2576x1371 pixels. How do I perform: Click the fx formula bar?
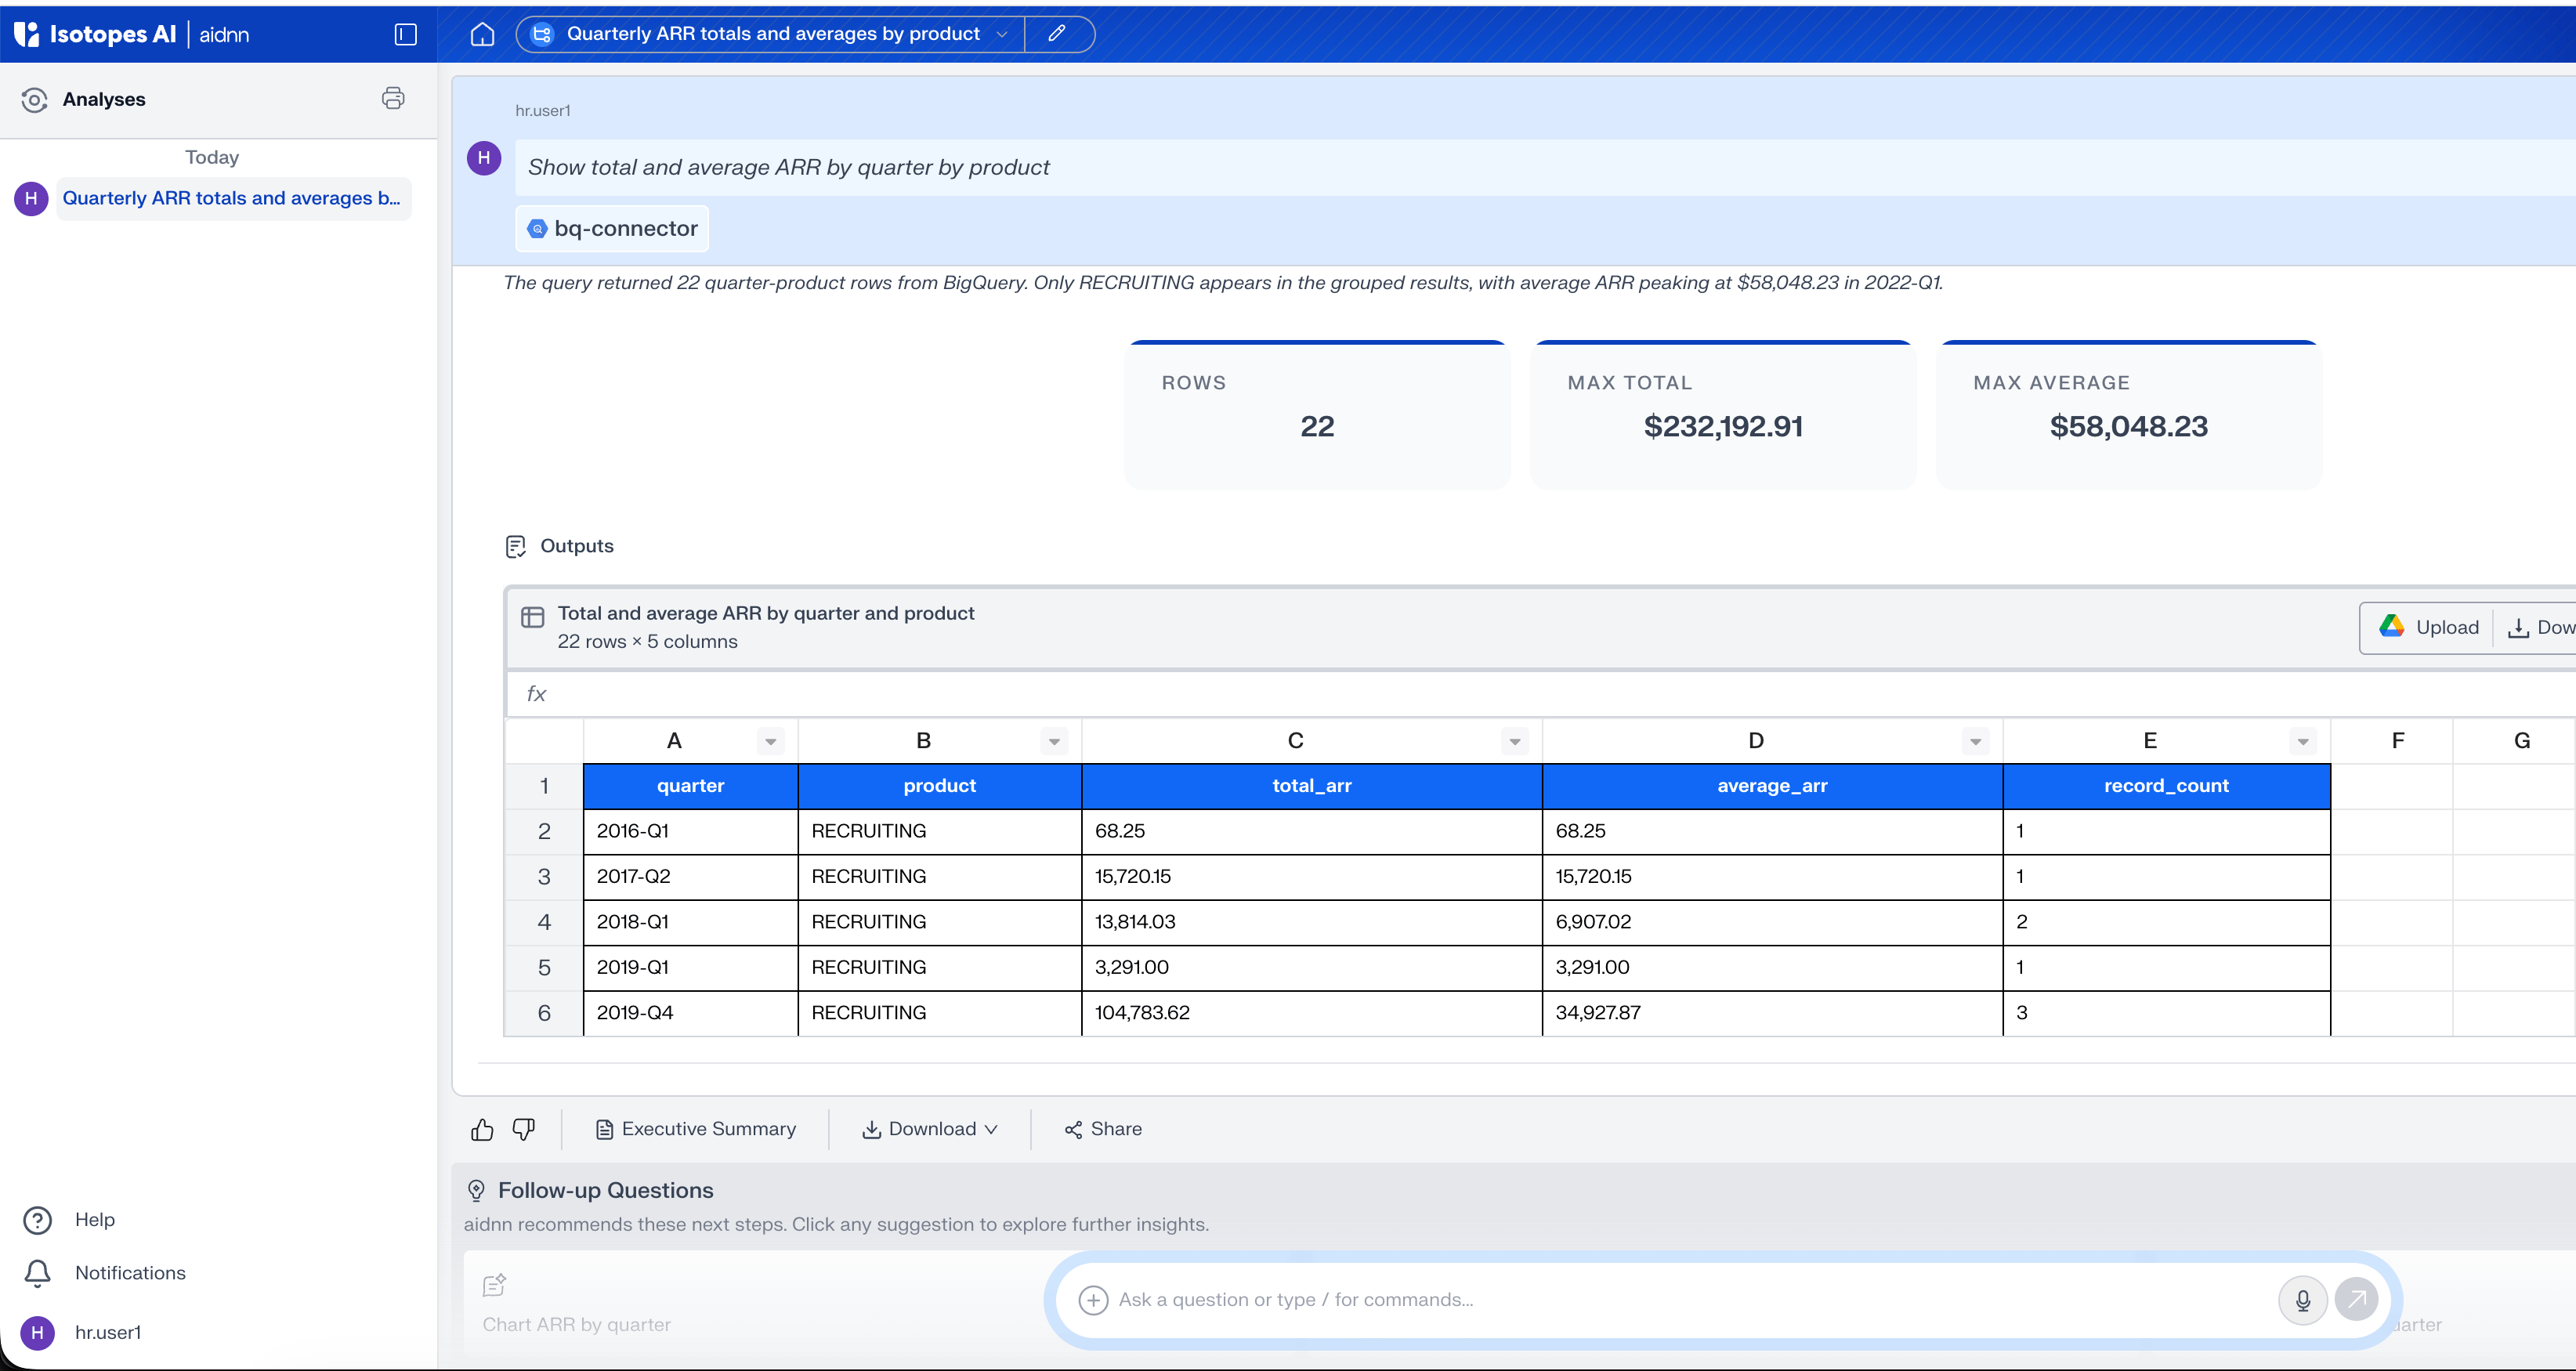tap(1540, 694)
